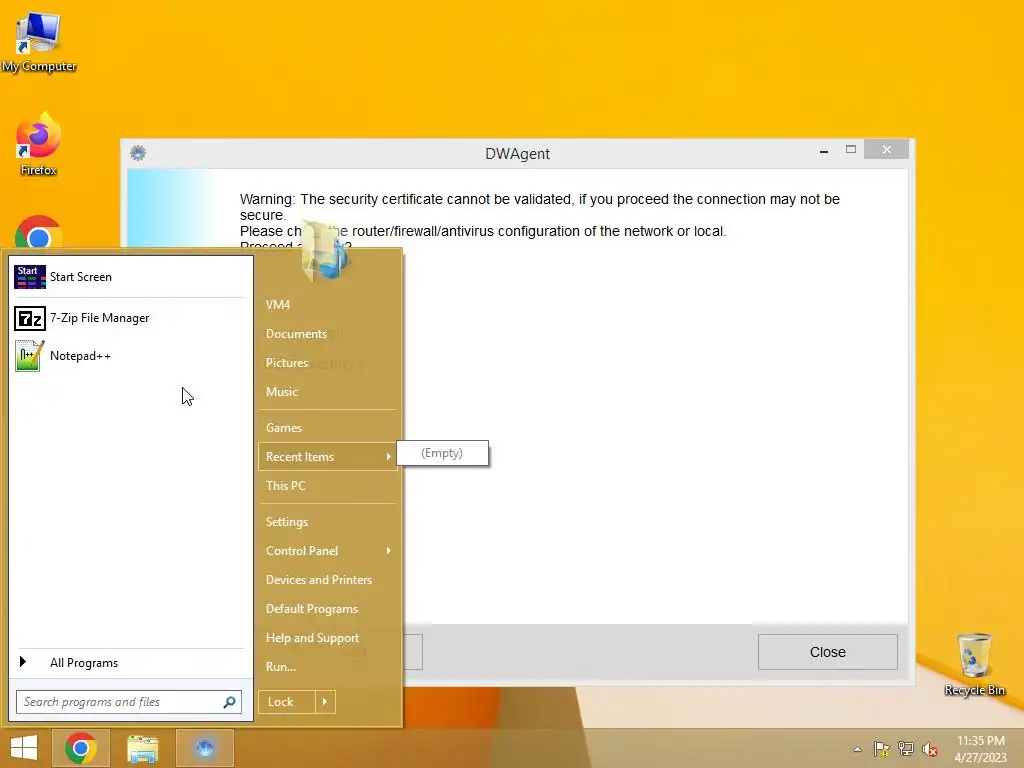Click the Start Screen tile icon

29,277
